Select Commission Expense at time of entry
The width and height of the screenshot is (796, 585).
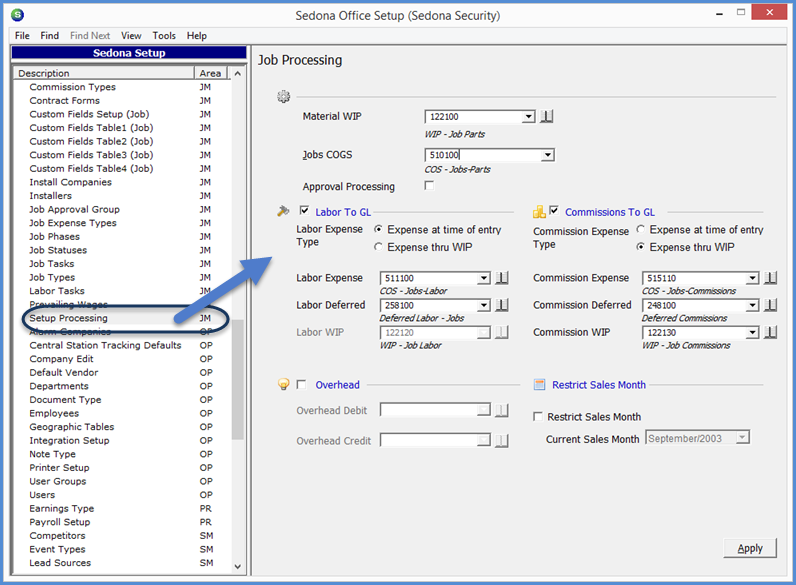pos(641,230)
